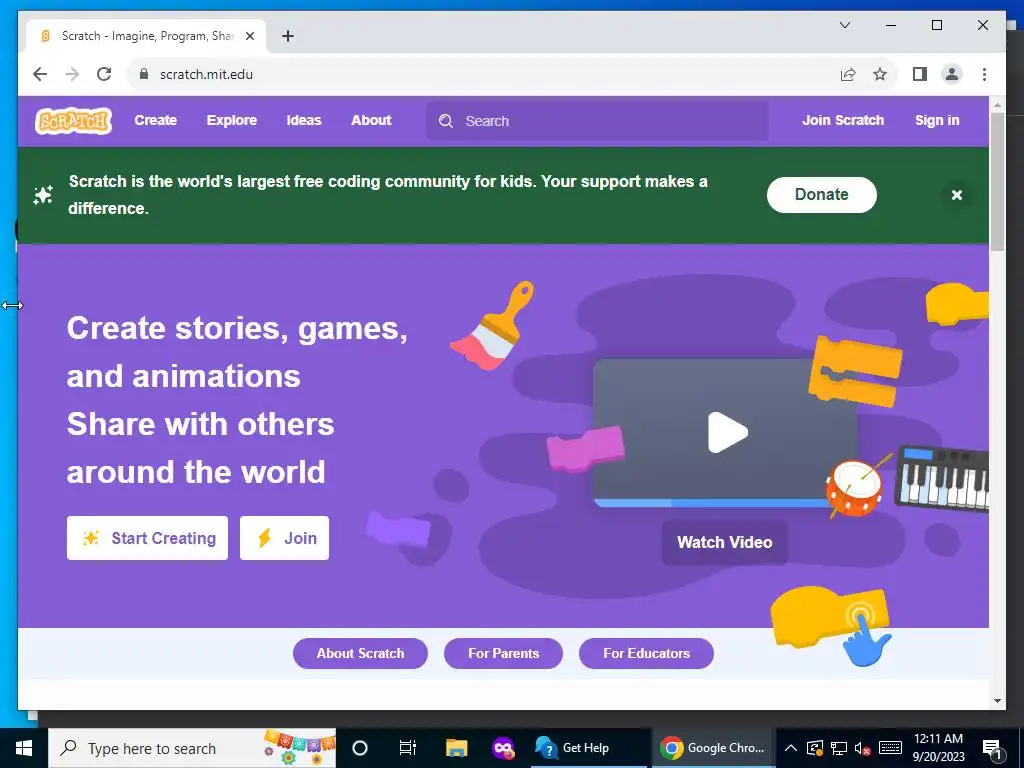Viewport: 1024px width, 768px height.
Task: Dismiss the green donation banner
Action: [x=957, y=195]
